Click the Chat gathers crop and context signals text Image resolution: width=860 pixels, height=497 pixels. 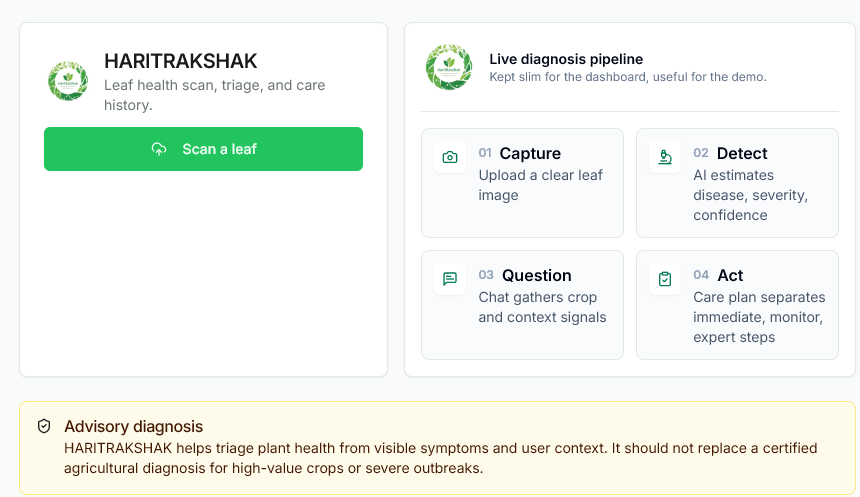point(542,307)
